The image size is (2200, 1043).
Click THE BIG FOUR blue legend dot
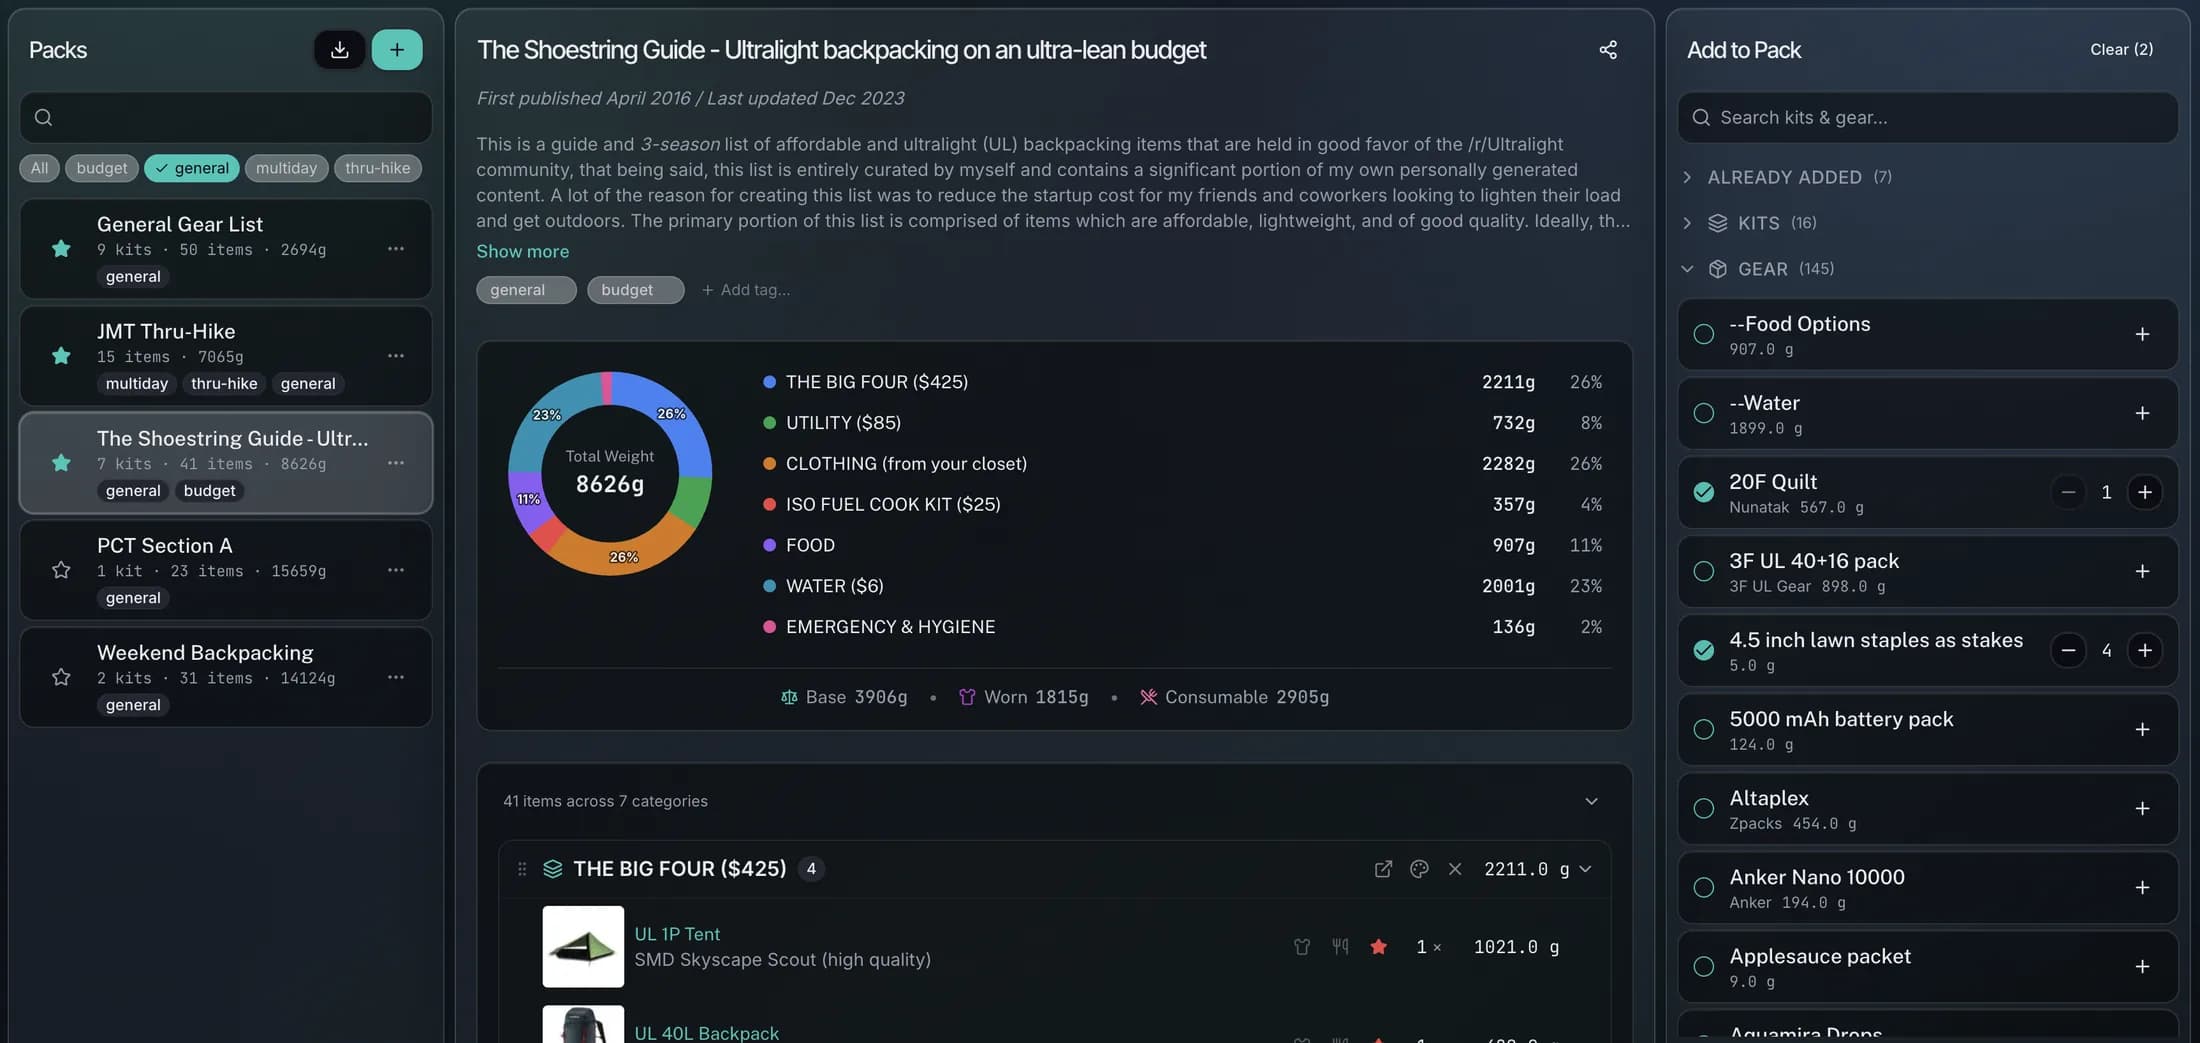coord(769,382)
